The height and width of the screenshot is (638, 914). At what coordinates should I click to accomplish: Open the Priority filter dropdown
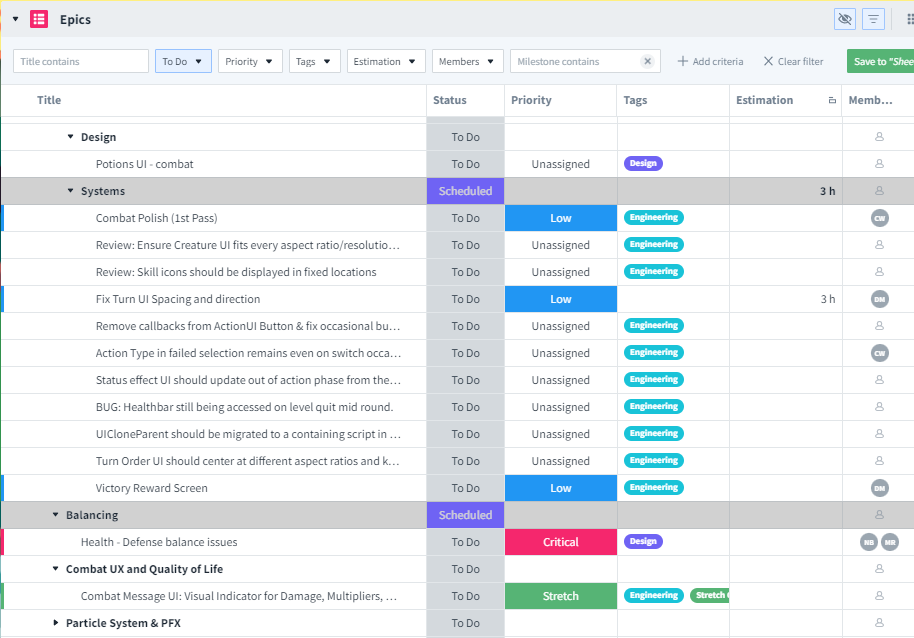[x=250, y=61]
